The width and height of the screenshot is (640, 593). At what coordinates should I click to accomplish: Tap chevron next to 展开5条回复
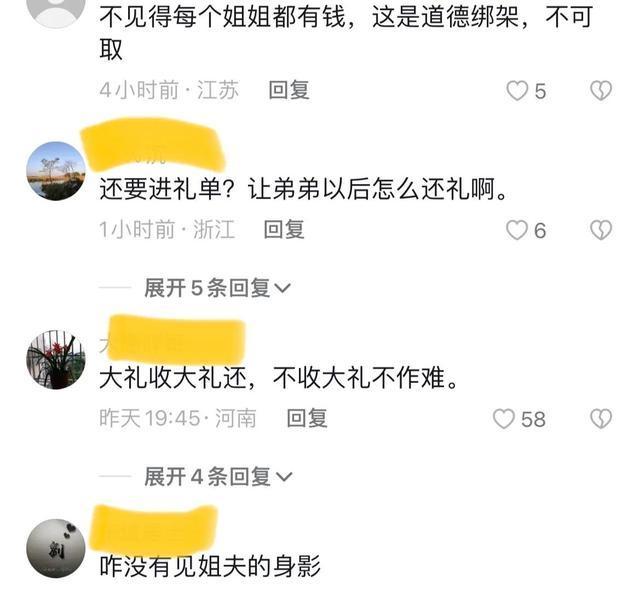pyautogui.click(x=282, y=289)
